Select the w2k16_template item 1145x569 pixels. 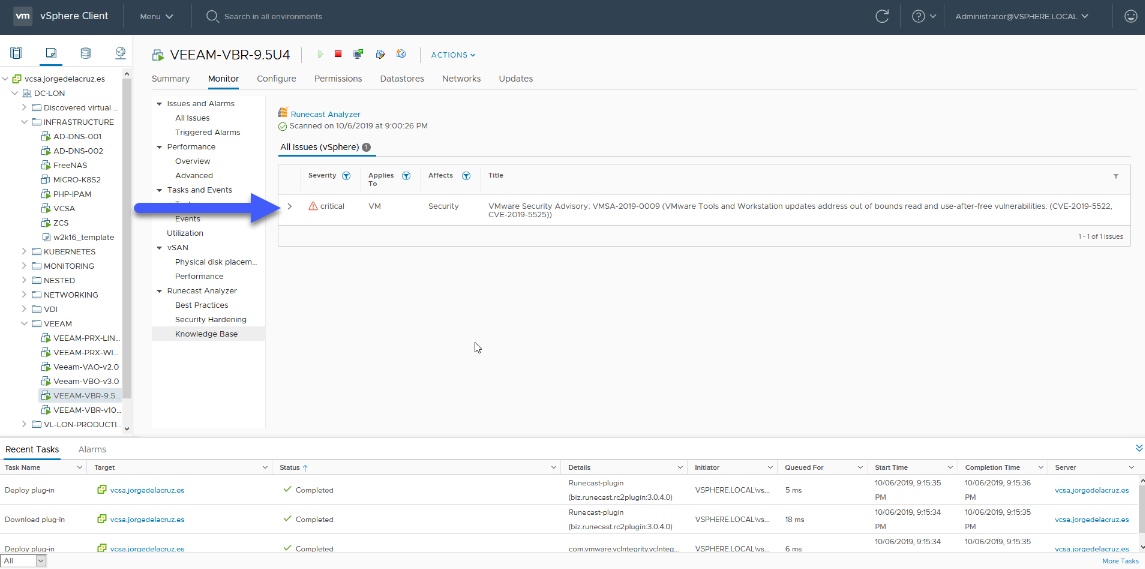(x=83, y=237)
